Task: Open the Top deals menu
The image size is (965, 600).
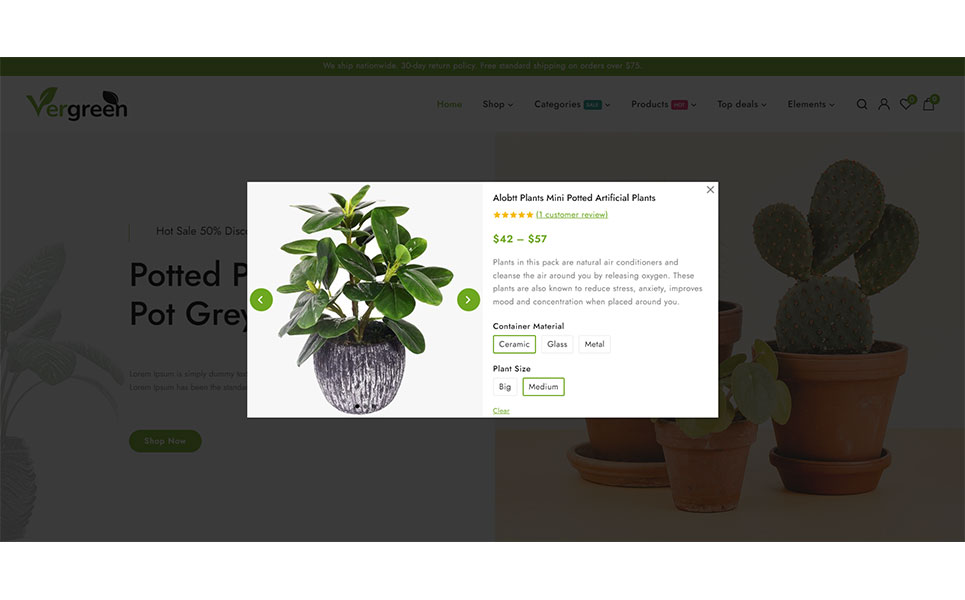Action: (742, 105)
